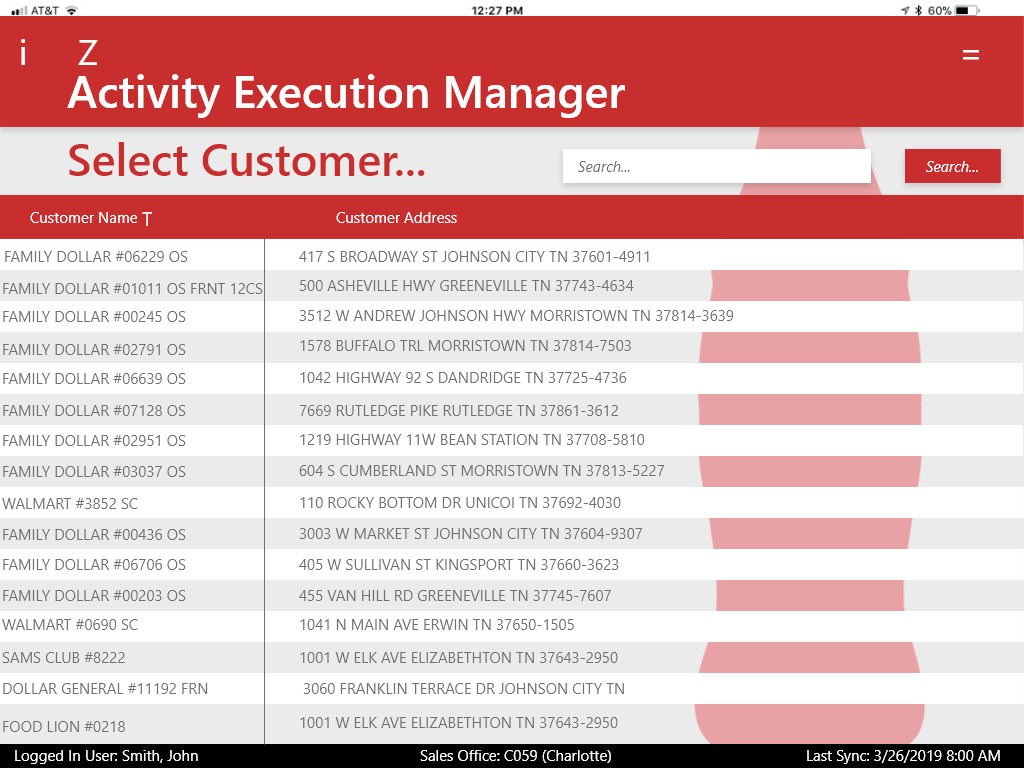The width and height of the screenshot is (1024, 768).
Task: Tap the Bluetooth icon in iOS status bar
Action: [x=918, y=10]
